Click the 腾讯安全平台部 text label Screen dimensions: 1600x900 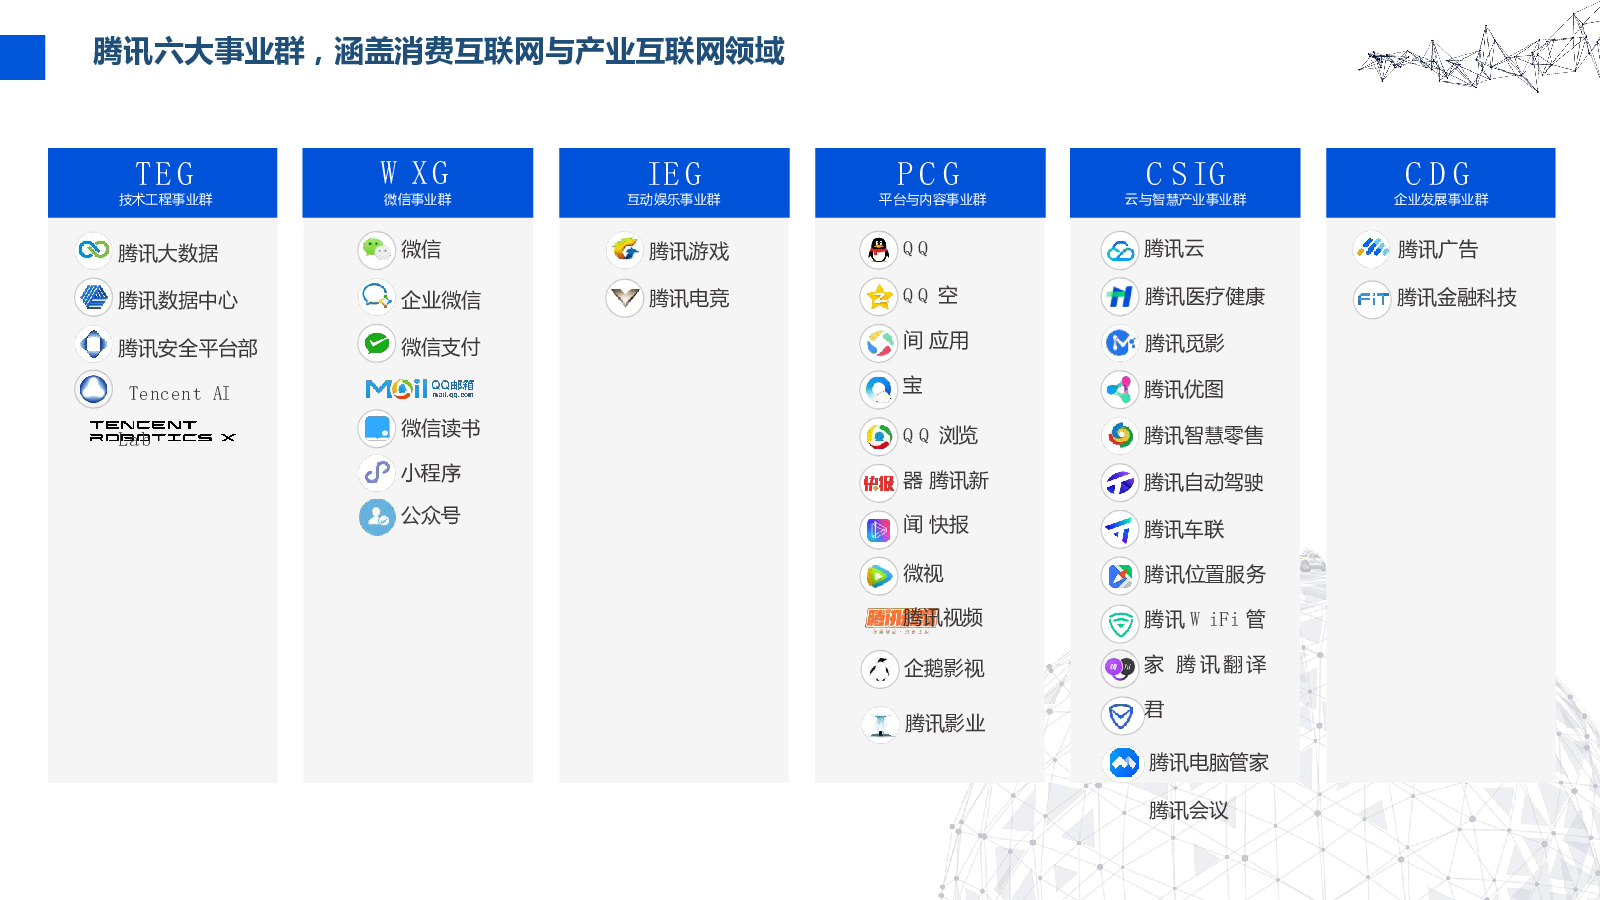[188, 349]
